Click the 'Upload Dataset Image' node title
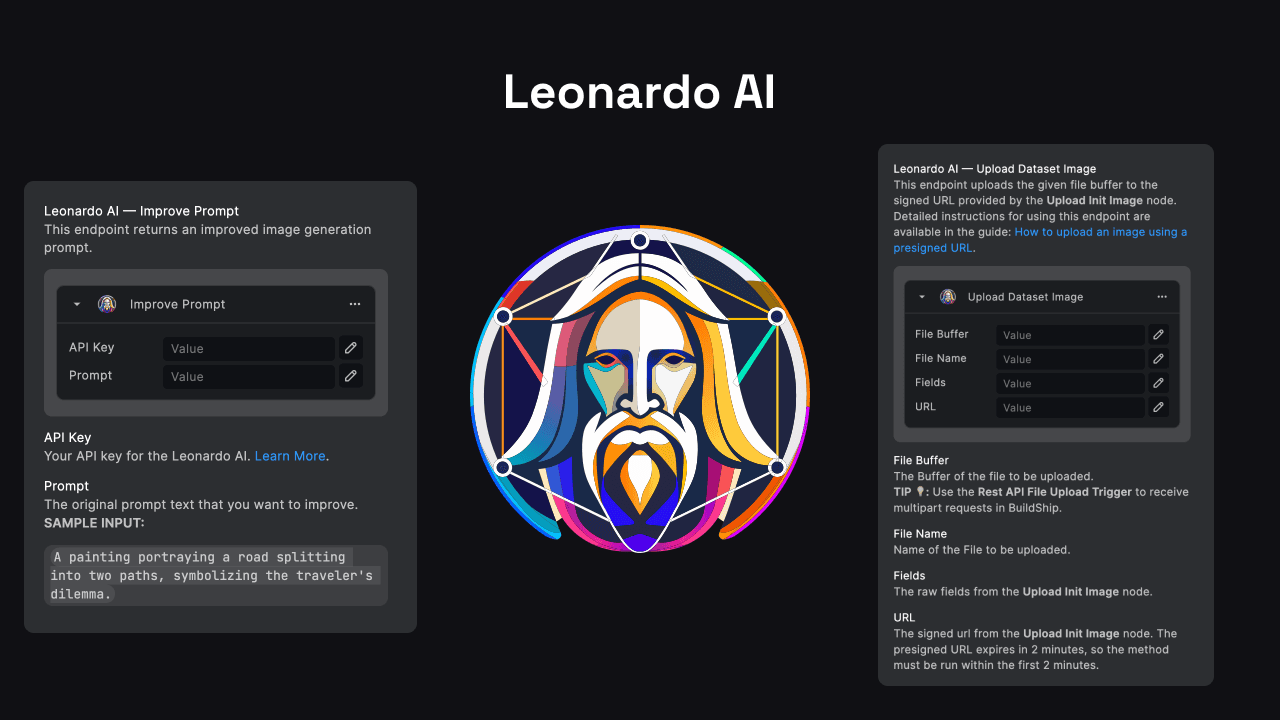This screenshot has height=720, width=1280. pos(1025,297)
